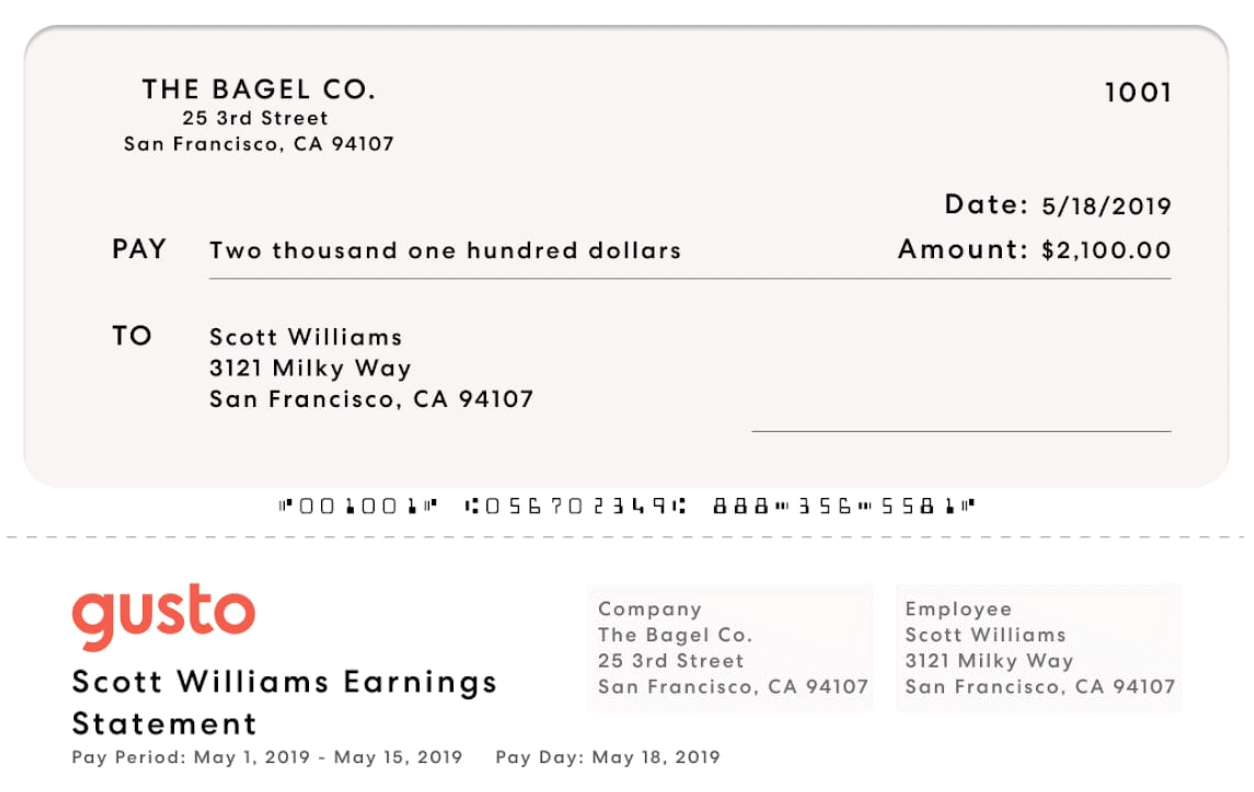Click the PAY label on the check
1254x792 pixels.
(x=139, y=249)
